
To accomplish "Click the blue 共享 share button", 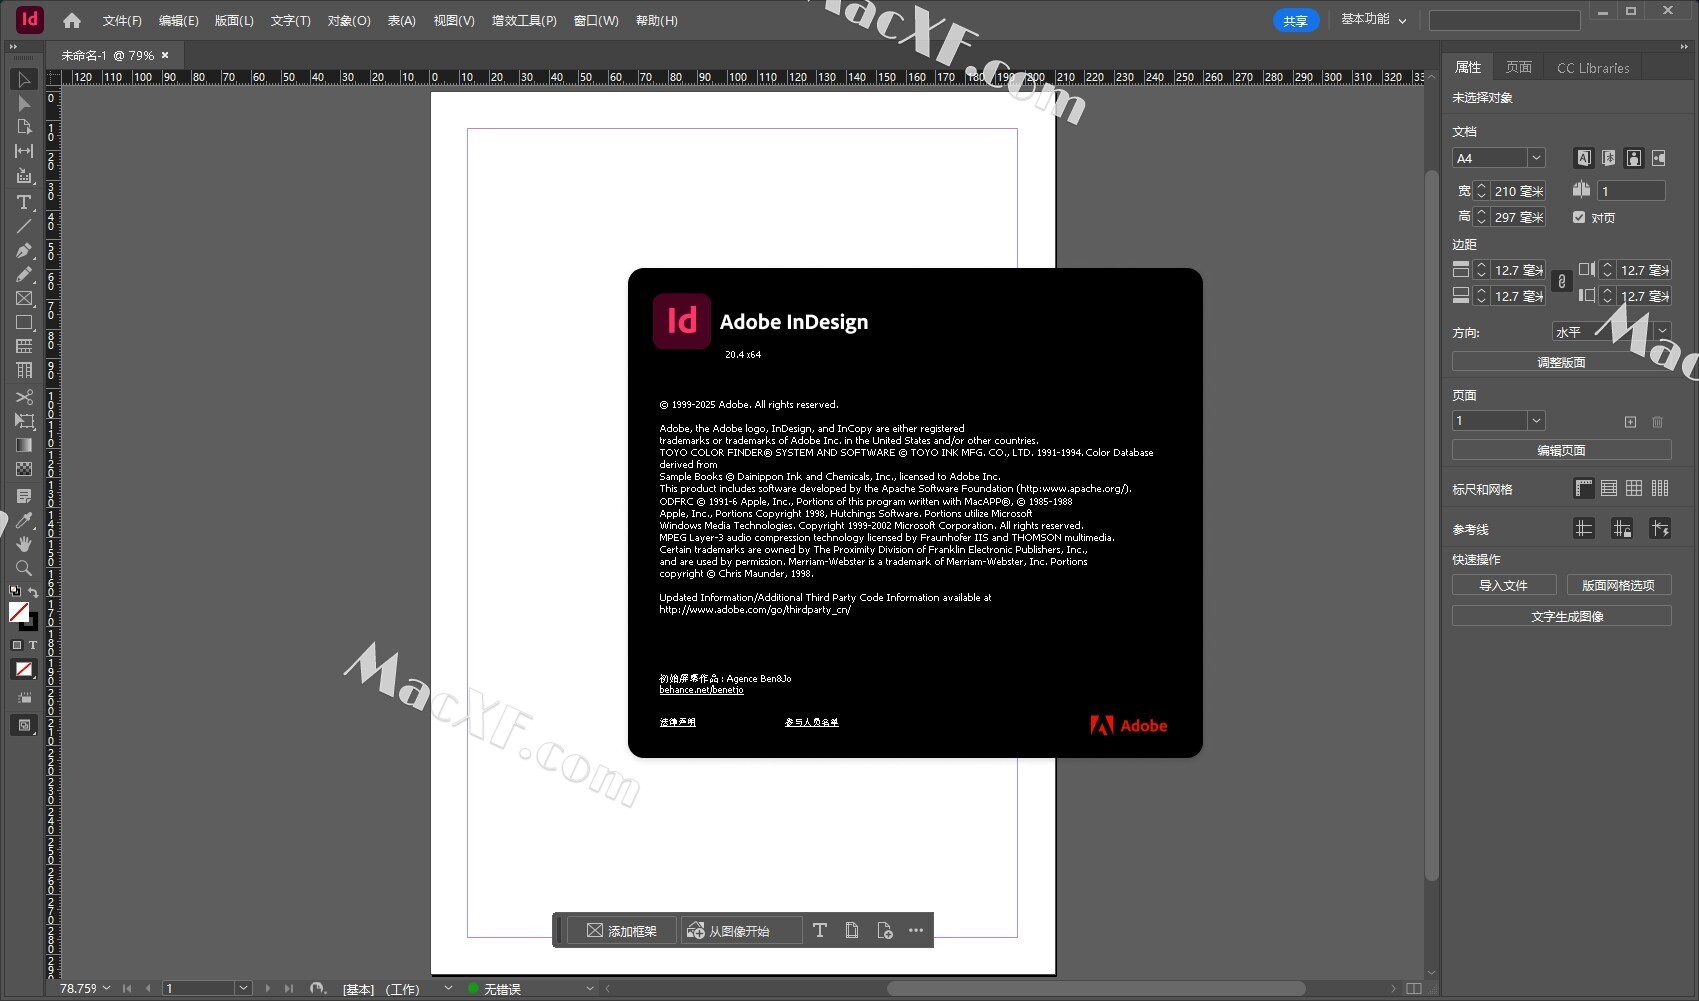I will [1295, 20].
